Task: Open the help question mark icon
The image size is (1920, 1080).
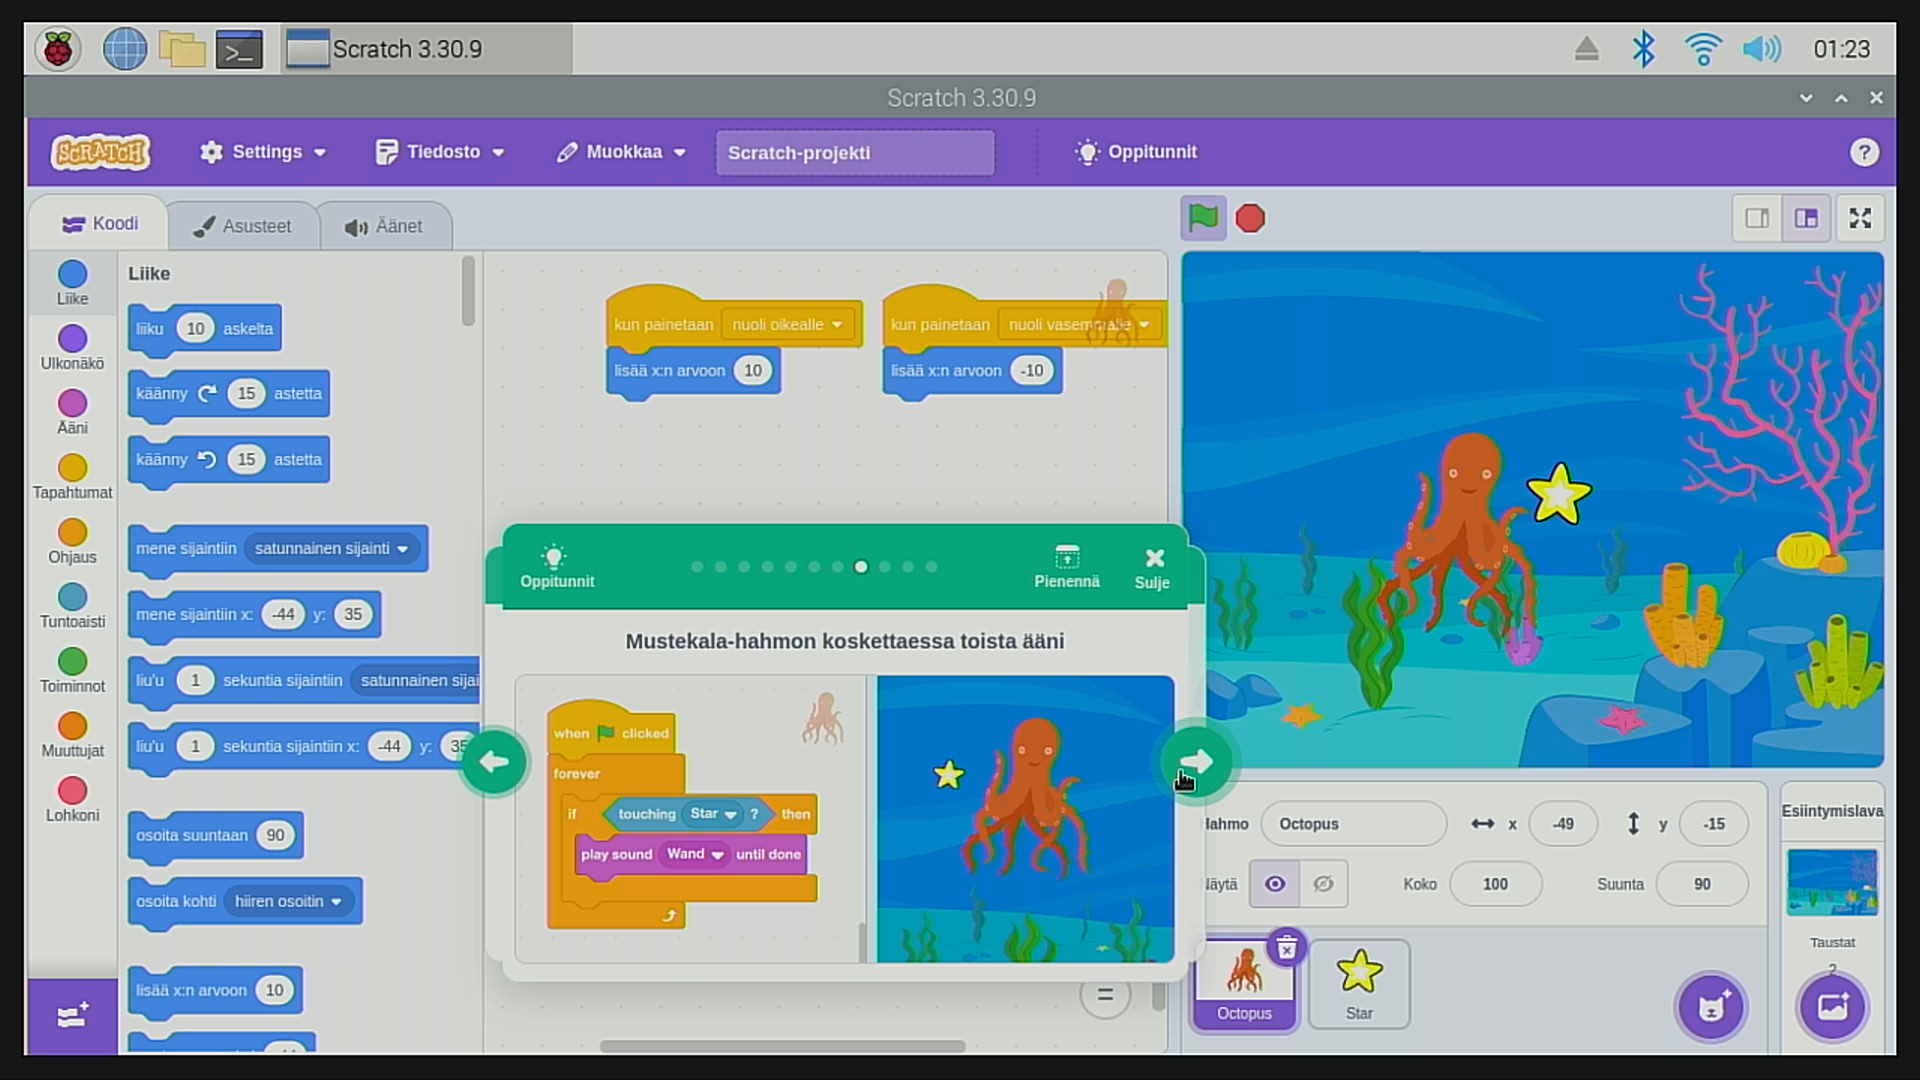Action: coord(1863,152)
